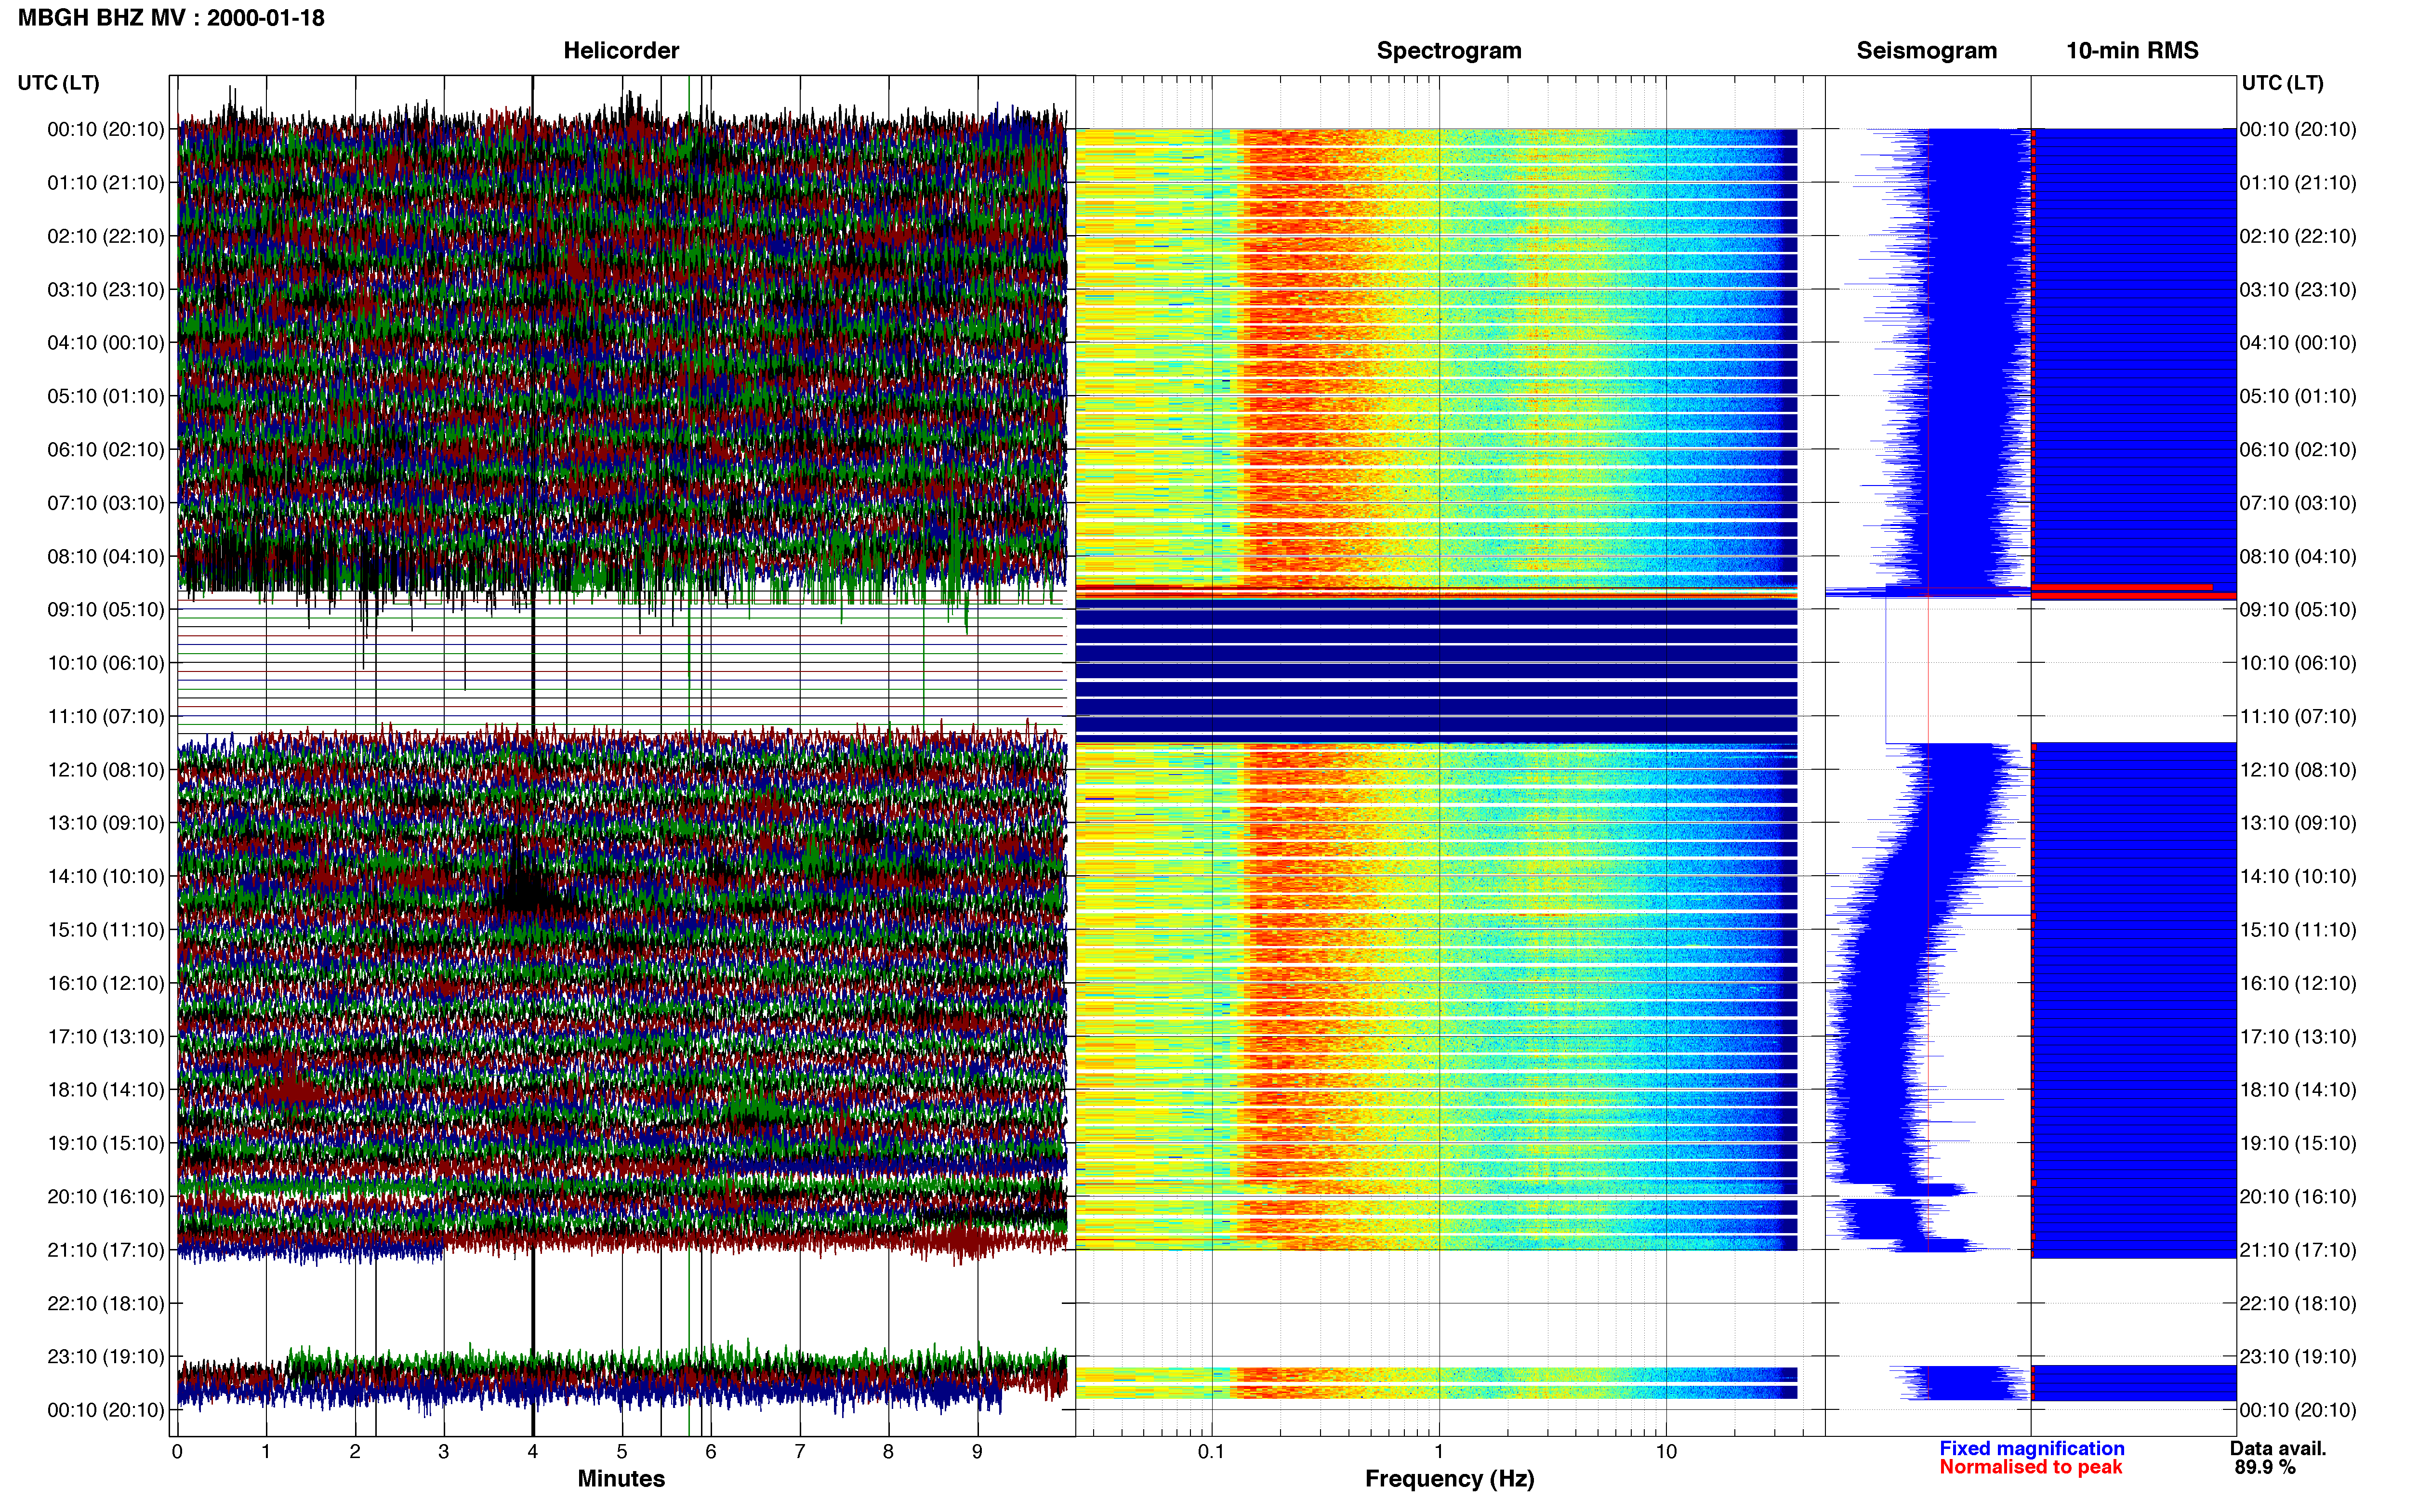The width and height of the screenshot is (2418, 1512).
Task: Click left time label '15:10 (11:10)'
Action: tap(106, 930)
